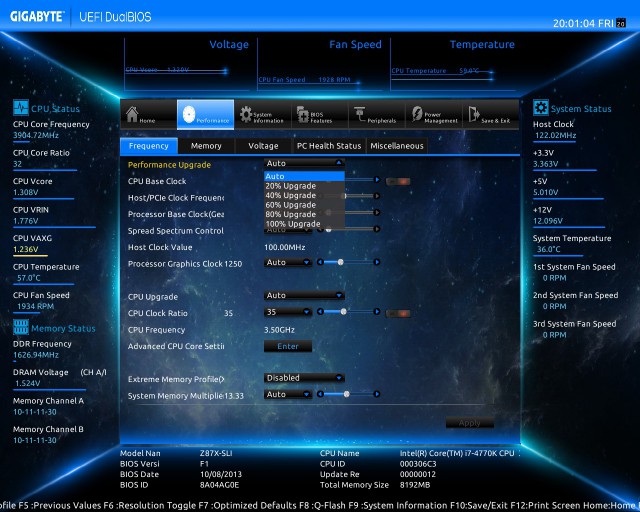Viewport: 640px width, 512px height.
Task: Increase Processor Graphics Clock with right arrow
Action: pos(377,262)
